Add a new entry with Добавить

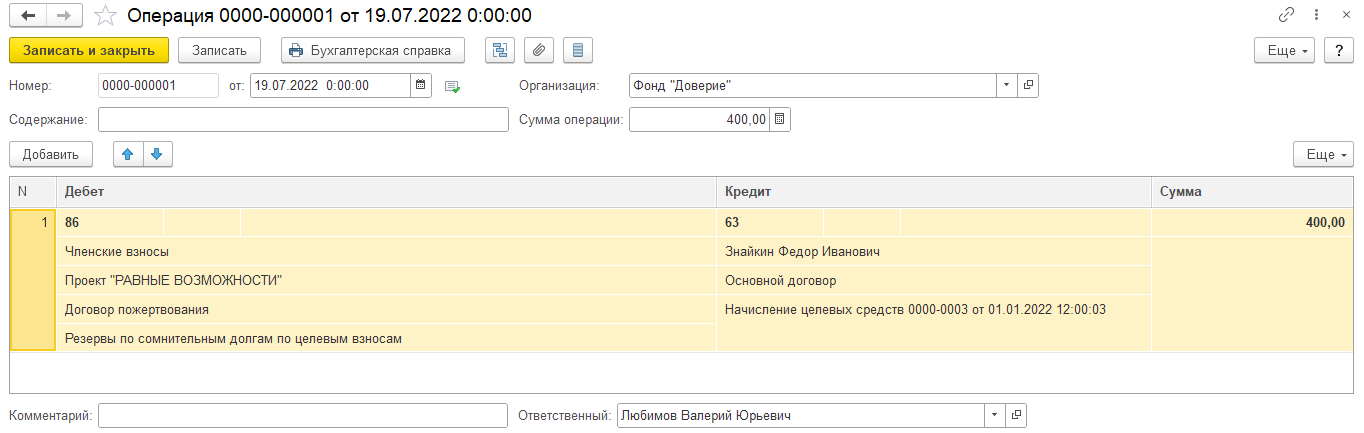pos(50,155)
